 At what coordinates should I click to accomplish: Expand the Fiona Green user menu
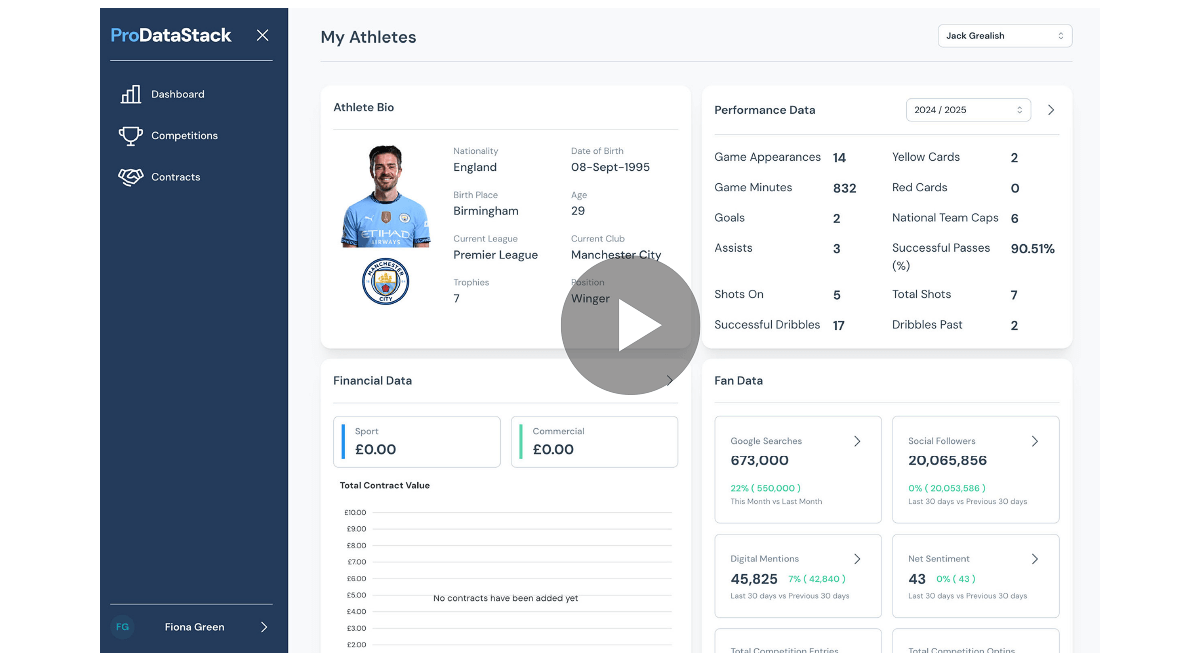(264, 627)
